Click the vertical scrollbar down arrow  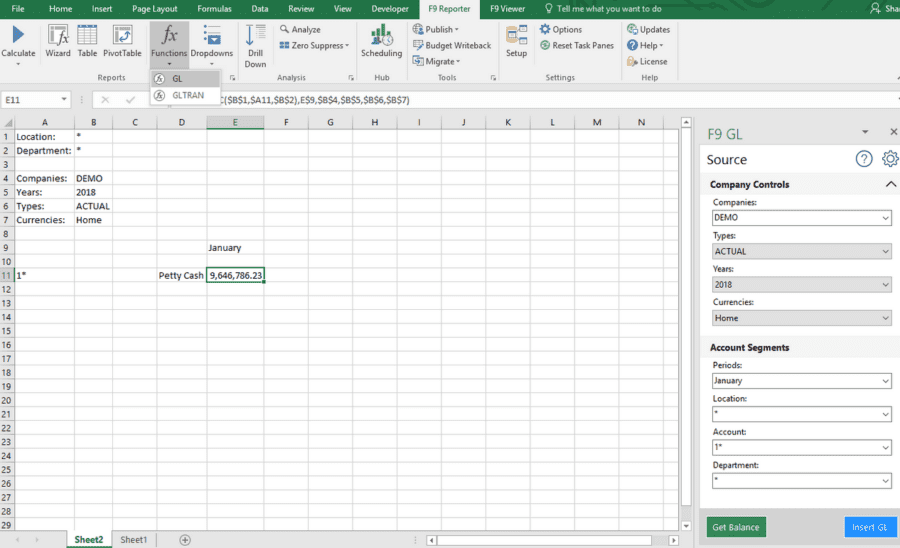click(x=686, y=526)
